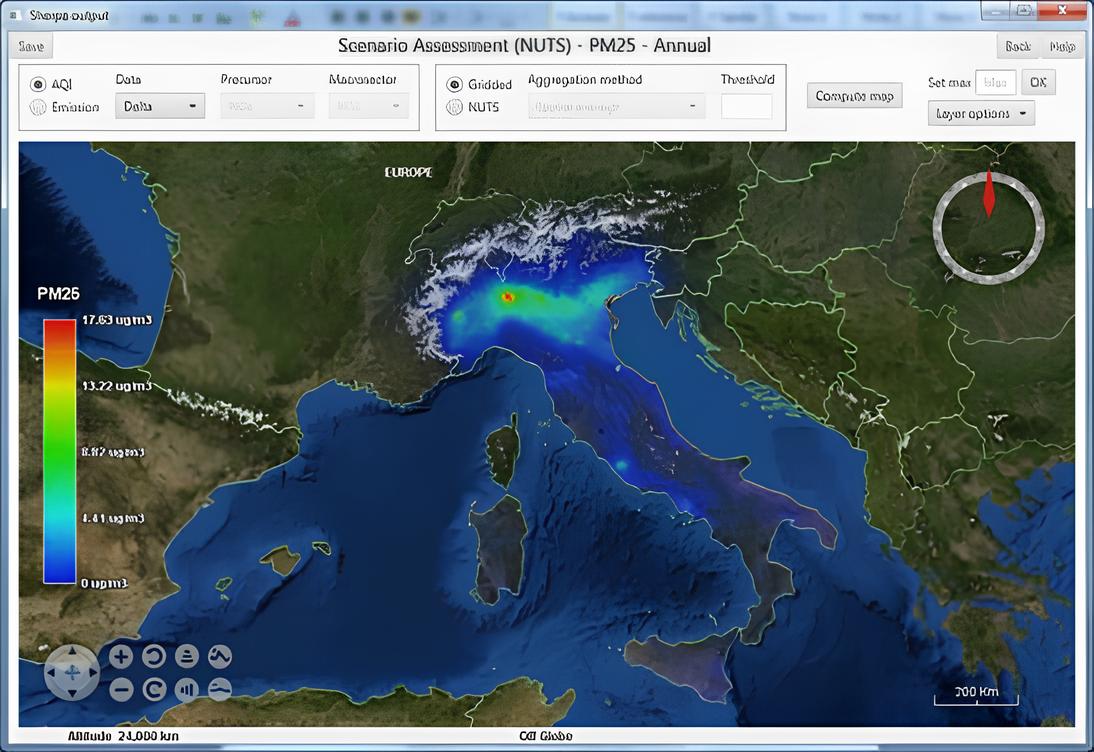Click Save in the top-left corner
Viewport: 1094px width, 752px height.
point(31,47)
